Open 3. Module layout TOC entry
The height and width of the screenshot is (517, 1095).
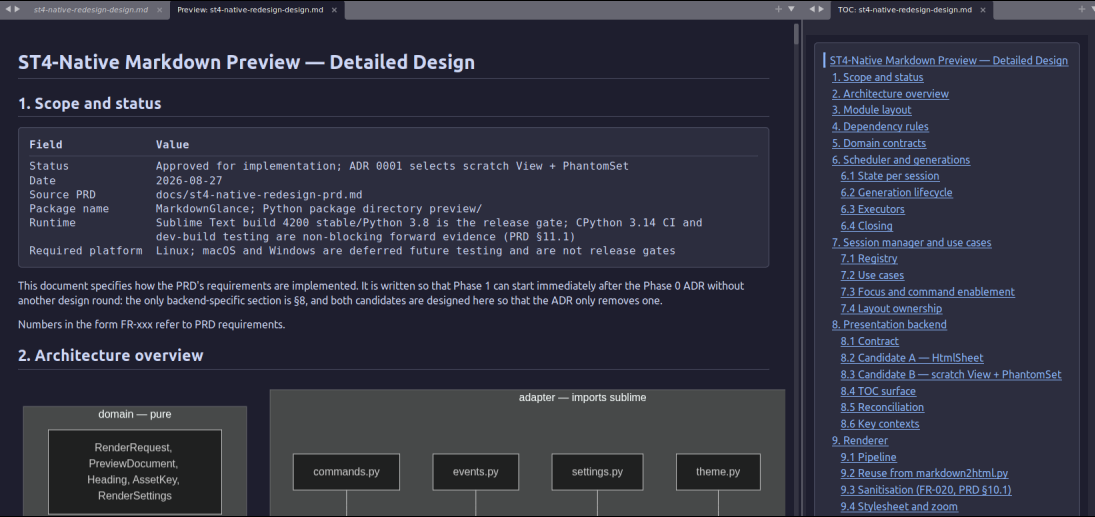coord(872,110)
